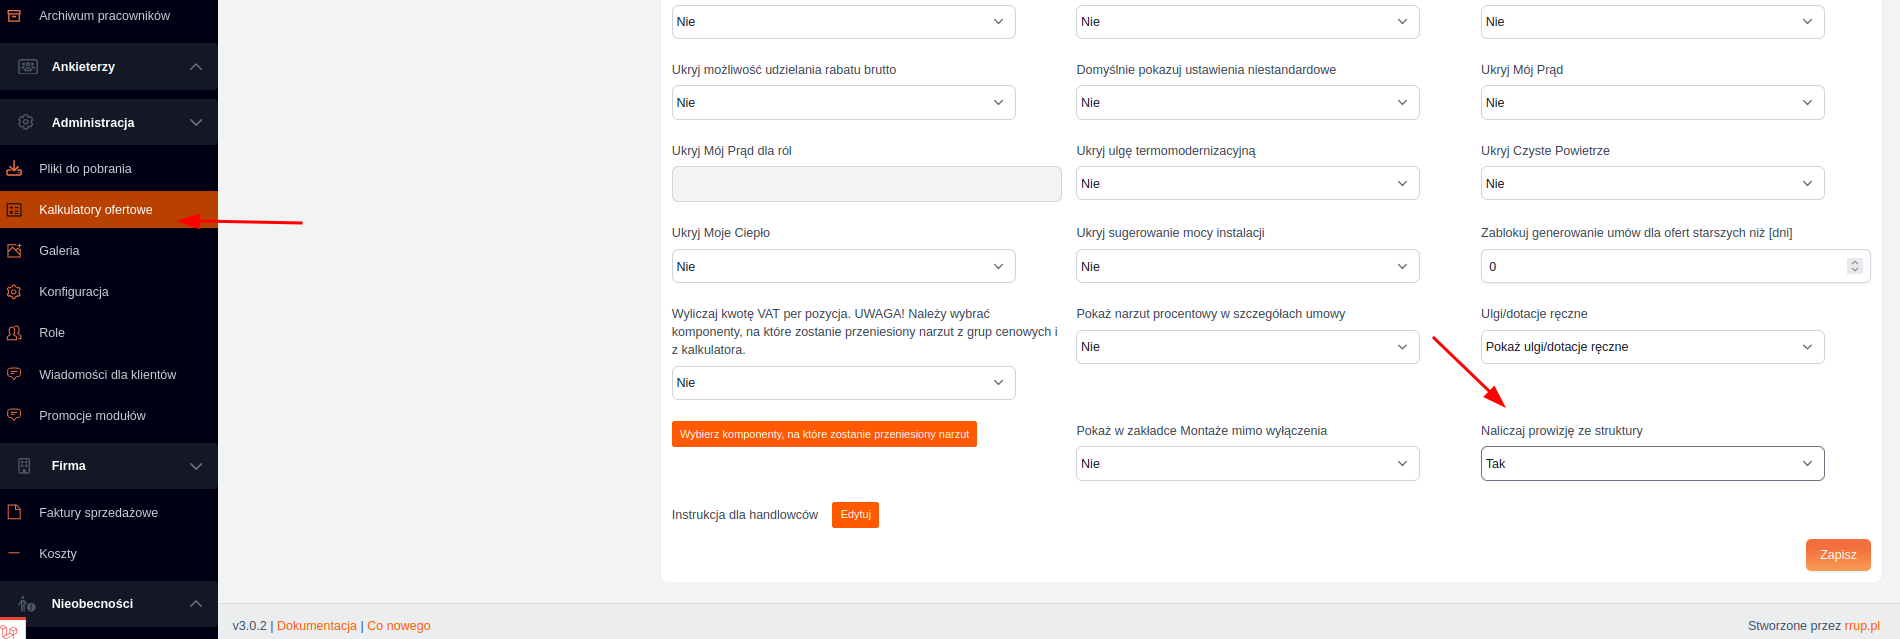Click the Promocje modułów icon
This screenshot has width=1900, height=639.
[14, 415]
